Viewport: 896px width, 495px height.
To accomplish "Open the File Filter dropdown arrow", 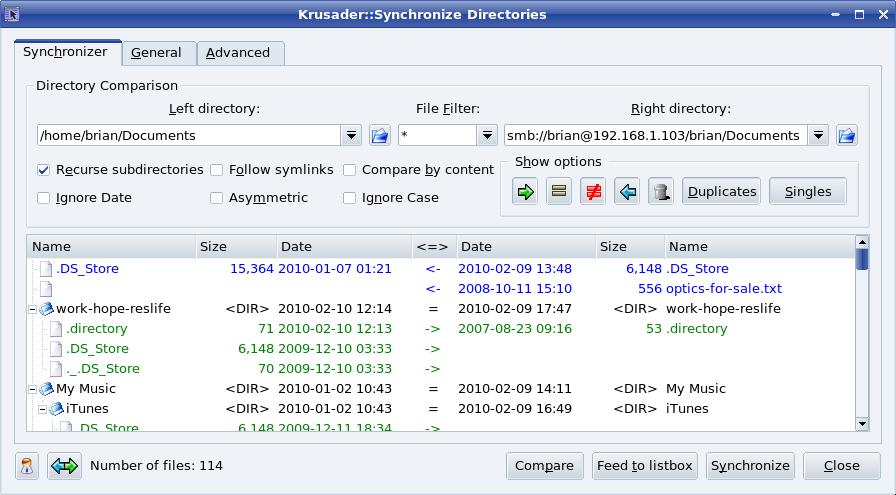I will [487, 135].
